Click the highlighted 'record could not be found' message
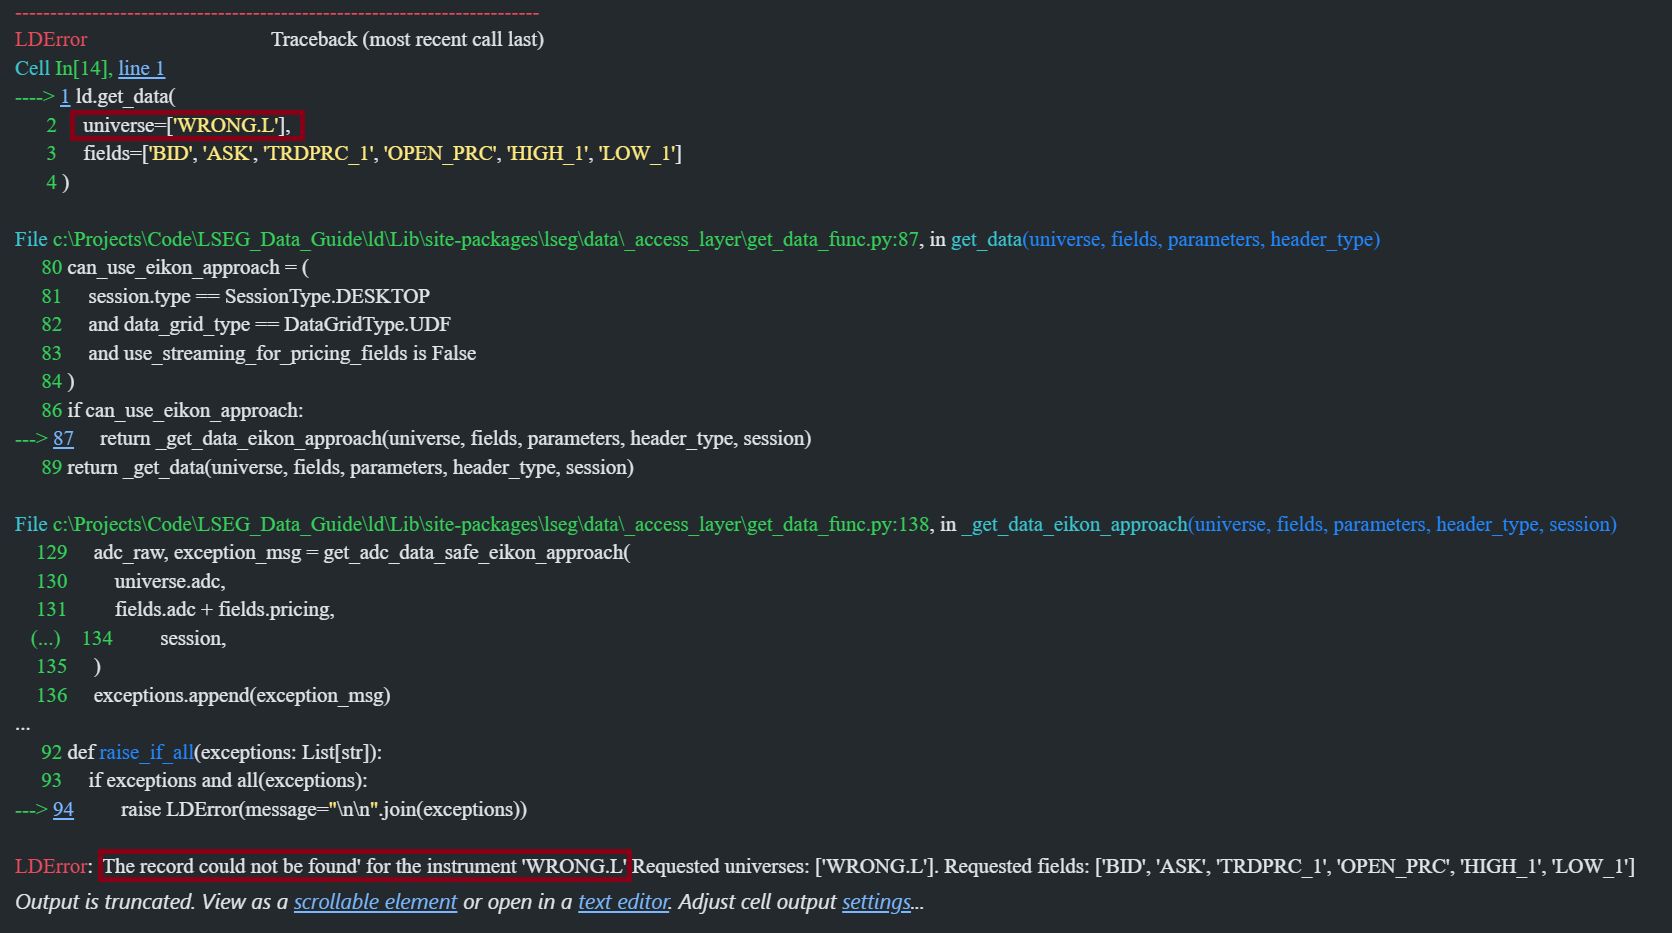 (364, 866)
